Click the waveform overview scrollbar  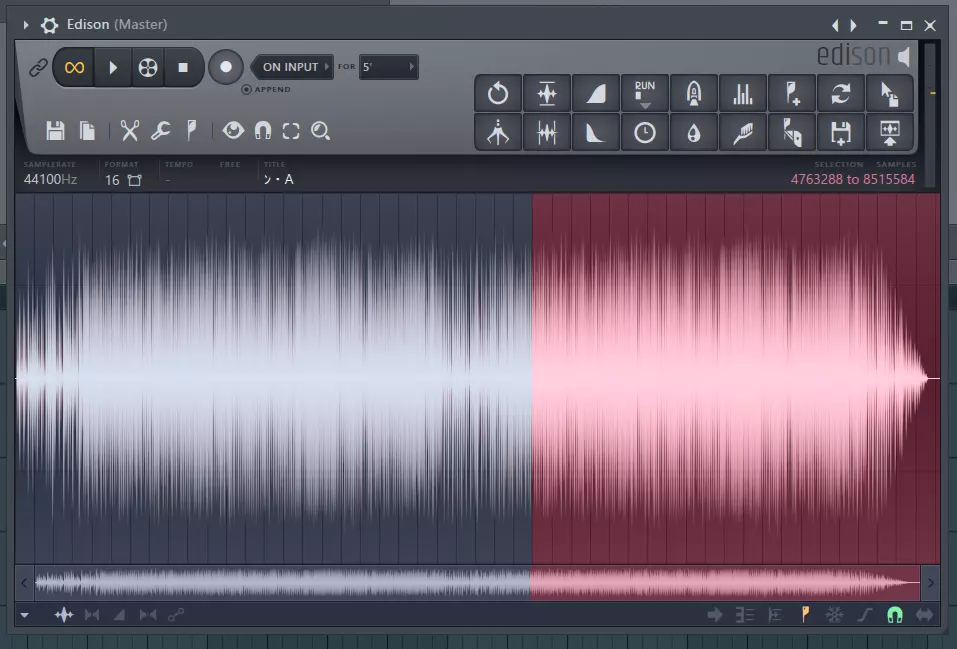point(477,582)
